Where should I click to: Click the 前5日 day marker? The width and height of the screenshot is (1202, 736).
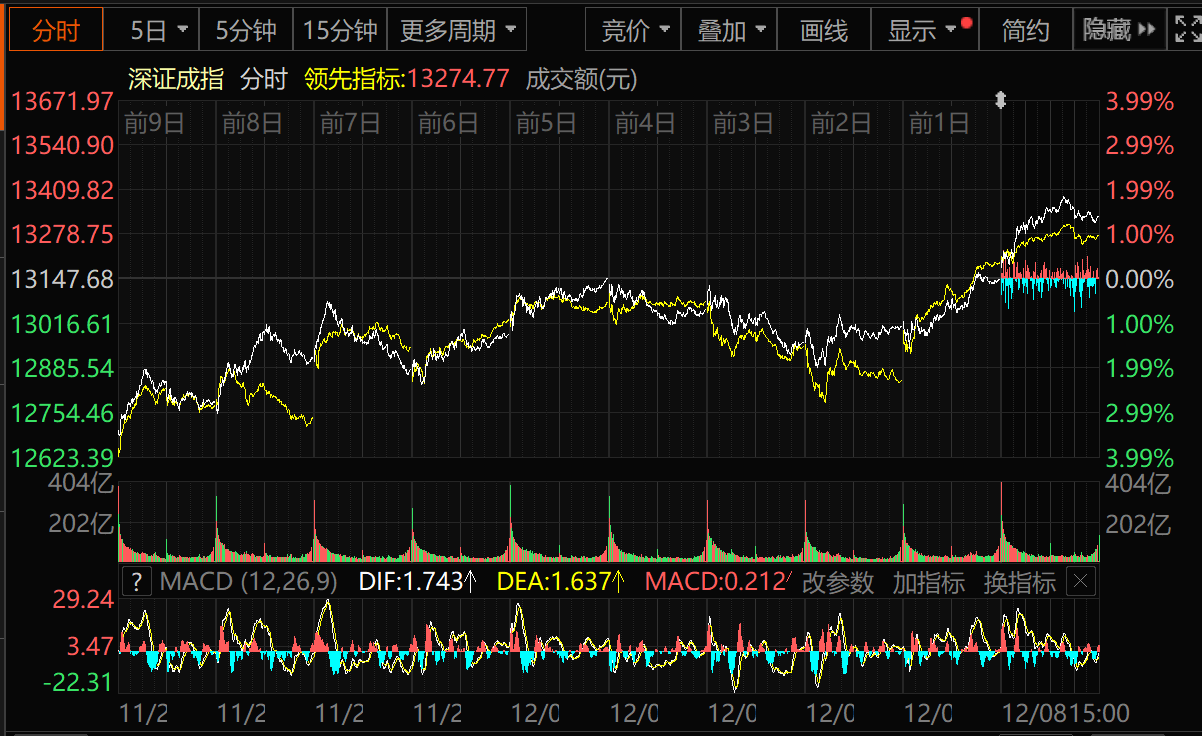coord(546,124)
